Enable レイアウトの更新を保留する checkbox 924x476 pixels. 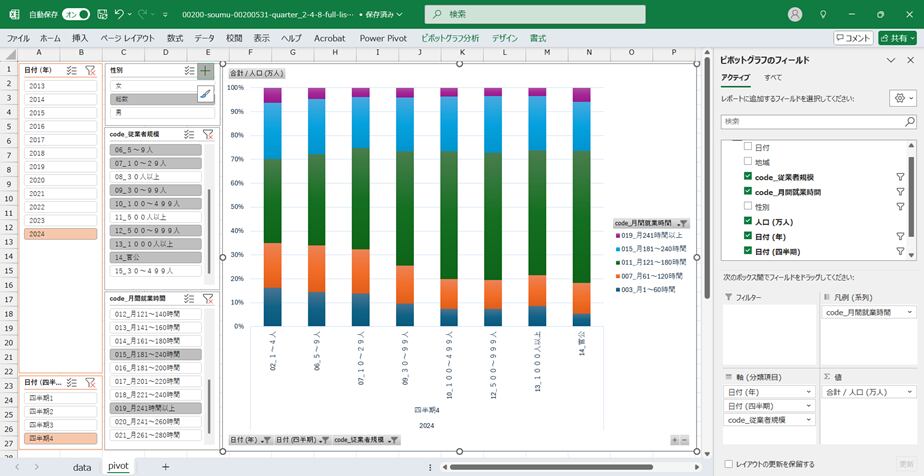[x=728, y=464]
